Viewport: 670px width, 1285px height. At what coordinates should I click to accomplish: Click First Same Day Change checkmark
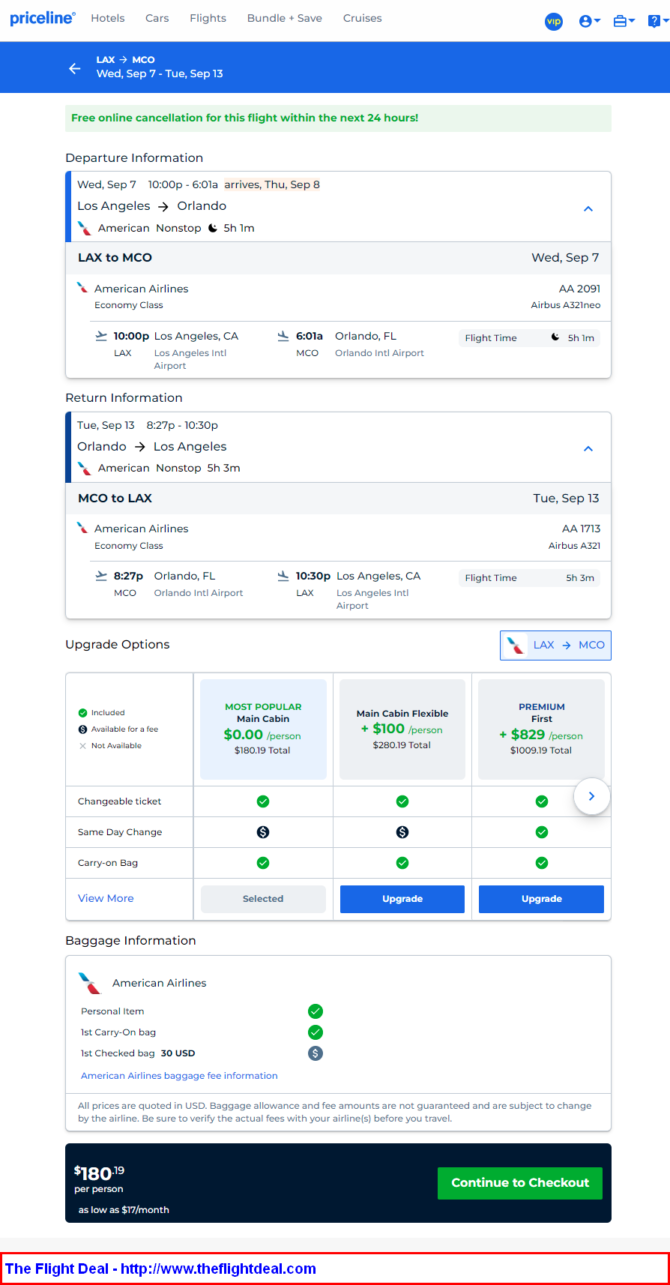pos(541,832)
